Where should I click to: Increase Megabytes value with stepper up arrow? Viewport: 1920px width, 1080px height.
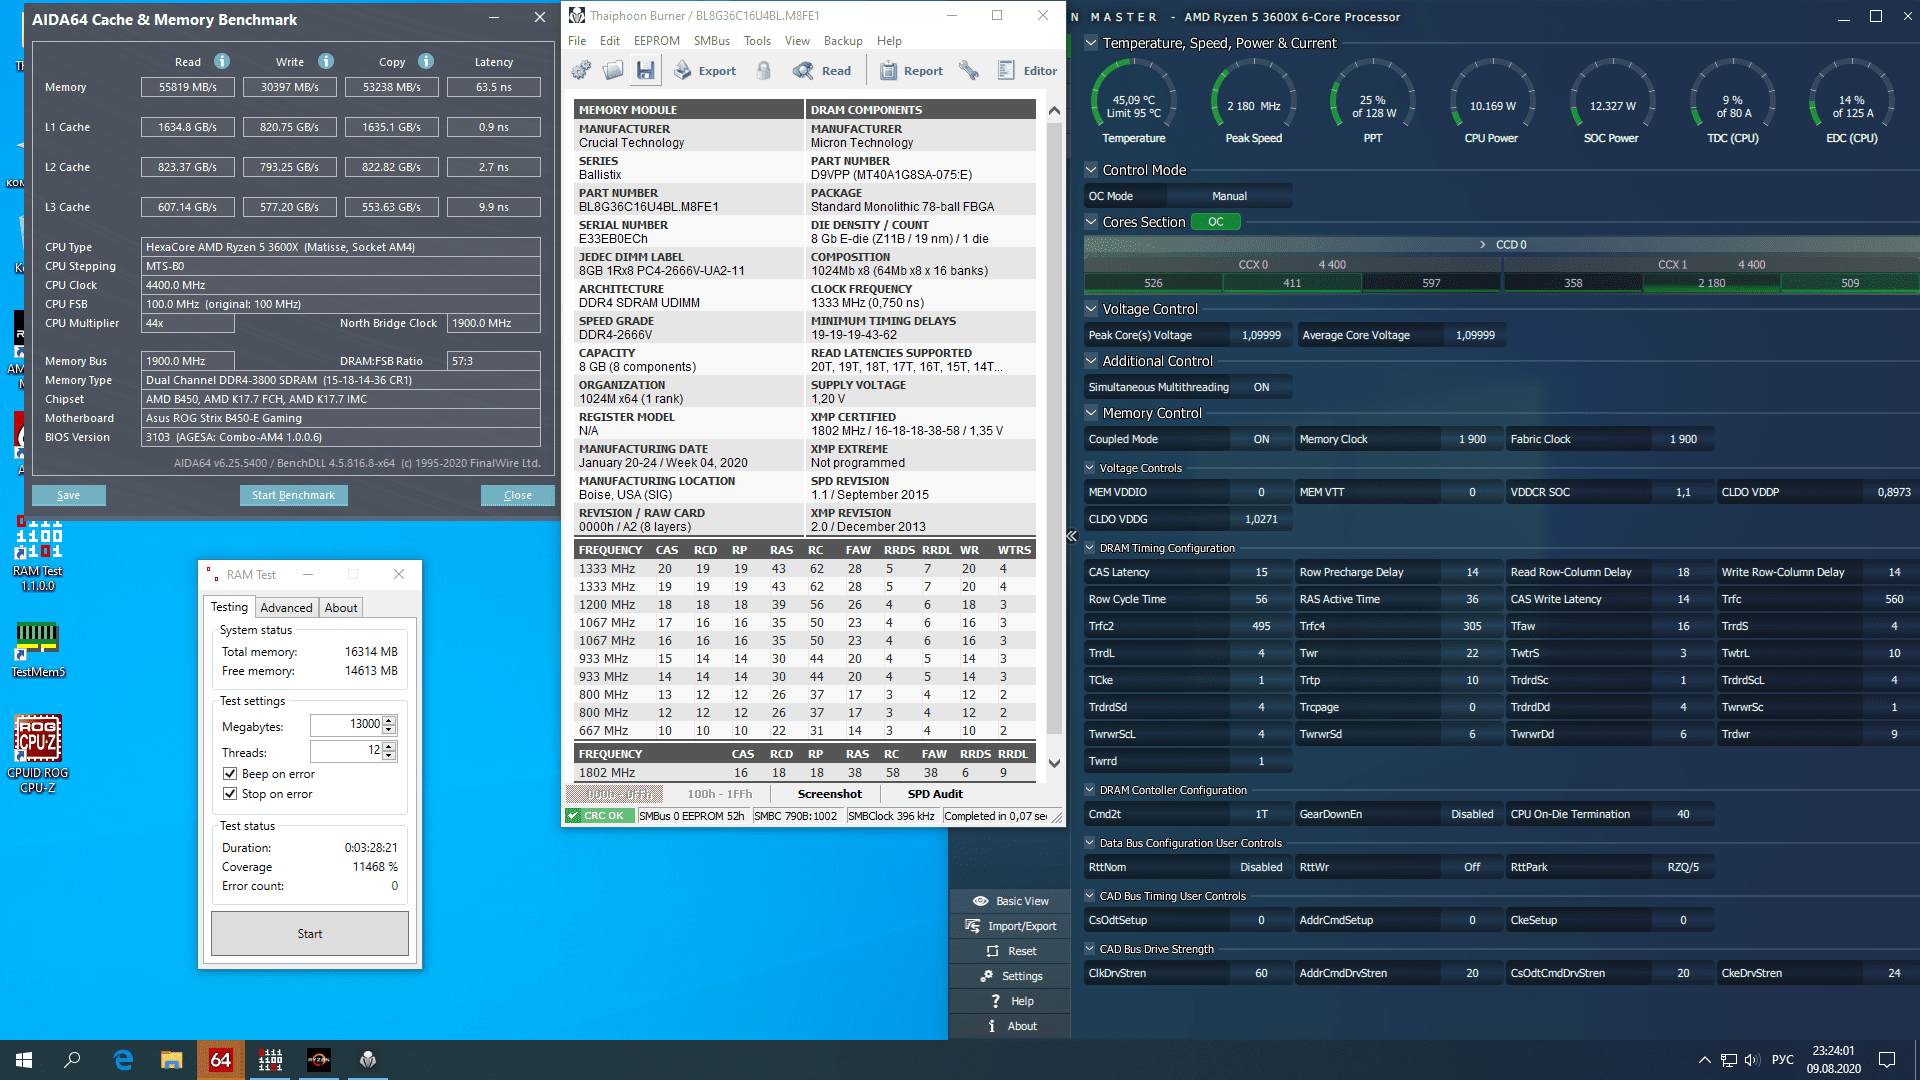pos(389,720)
